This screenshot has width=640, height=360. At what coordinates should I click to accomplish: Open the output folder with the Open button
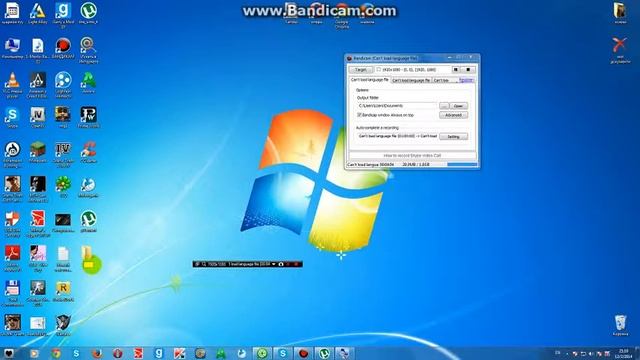pyautogui.click(x=458, y=106)
